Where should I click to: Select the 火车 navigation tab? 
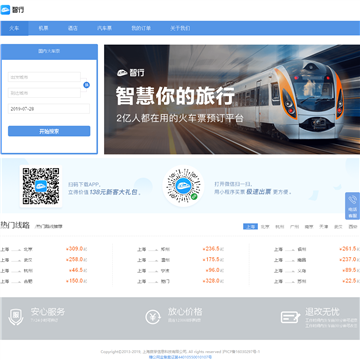14,28
